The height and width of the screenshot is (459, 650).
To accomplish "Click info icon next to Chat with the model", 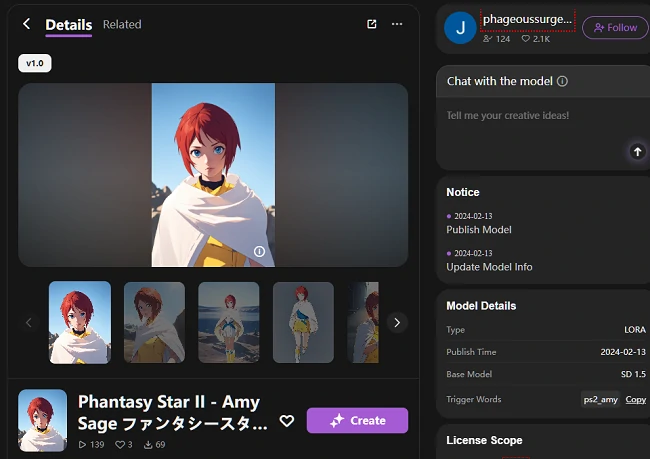I will (562, 81).
